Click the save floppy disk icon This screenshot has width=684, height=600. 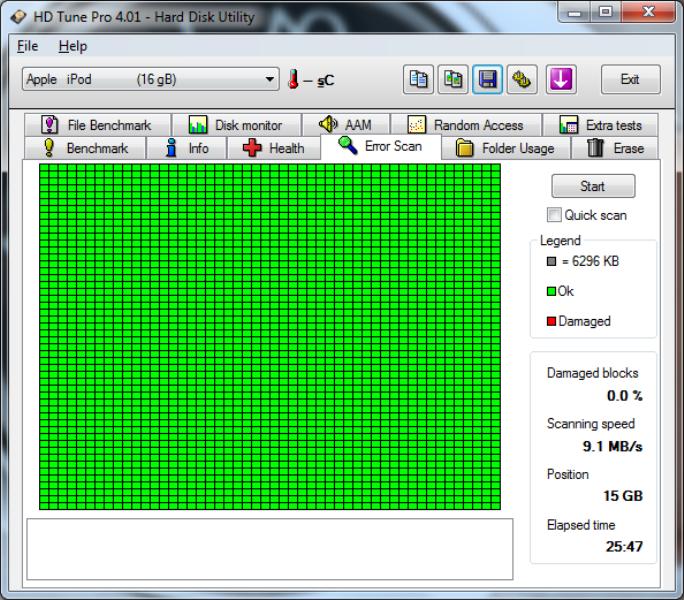tap(487, 79)
